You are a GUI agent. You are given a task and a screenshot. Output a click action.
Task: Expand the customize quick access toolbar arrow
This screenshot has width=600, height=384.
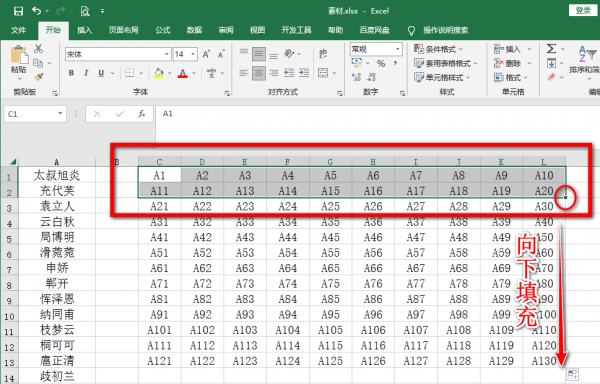(x=102, y=11)
